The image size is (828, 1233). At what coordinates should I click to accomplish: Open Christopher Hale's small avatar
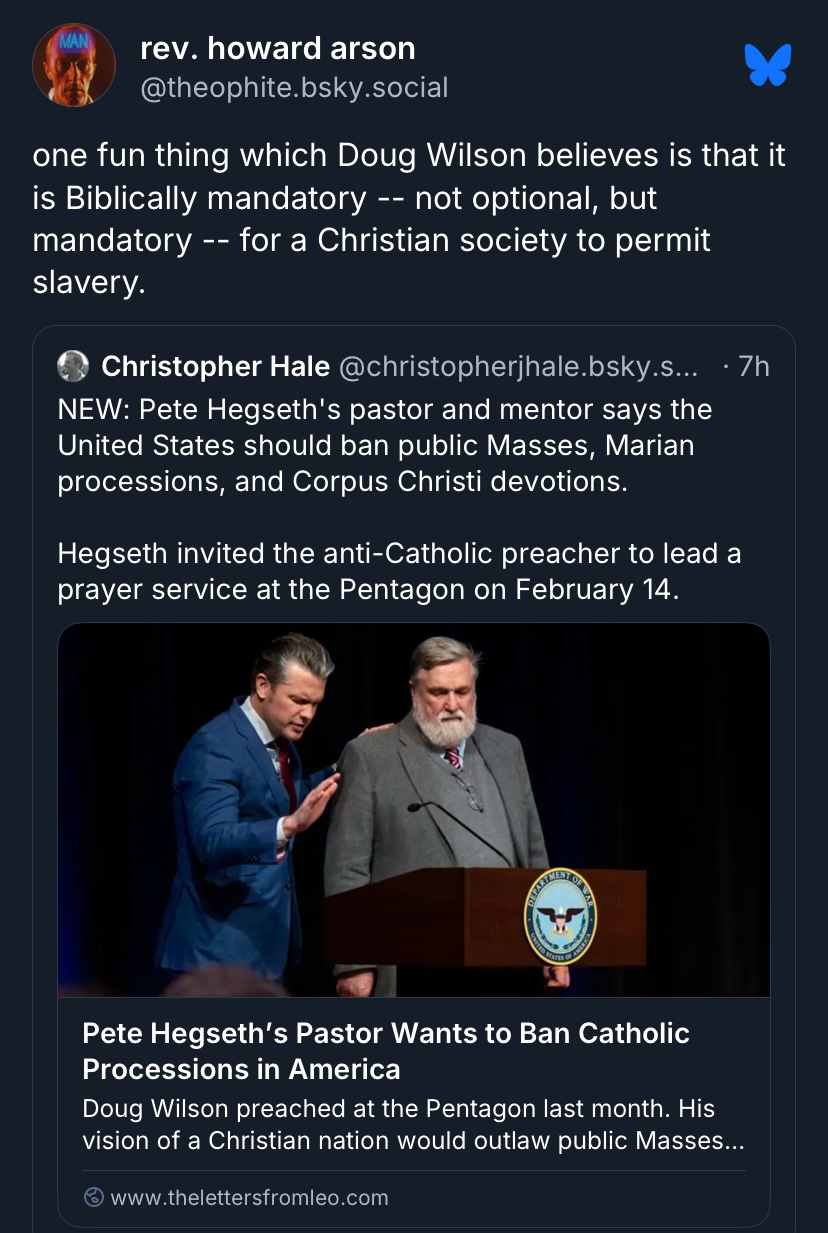click(x=73, y=367)
